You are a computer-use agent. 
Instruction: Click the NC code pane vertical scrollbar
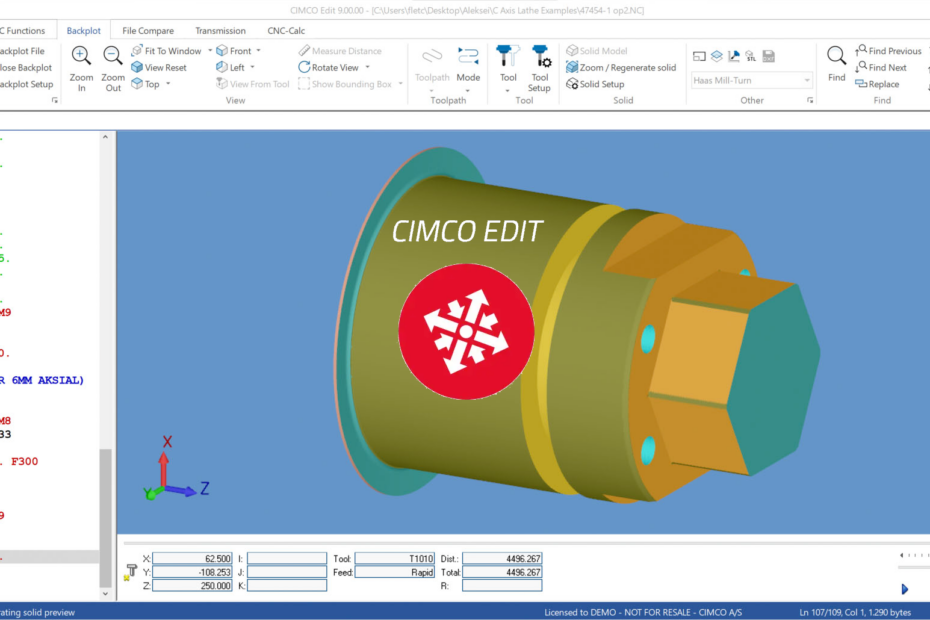tap(106, 516)
